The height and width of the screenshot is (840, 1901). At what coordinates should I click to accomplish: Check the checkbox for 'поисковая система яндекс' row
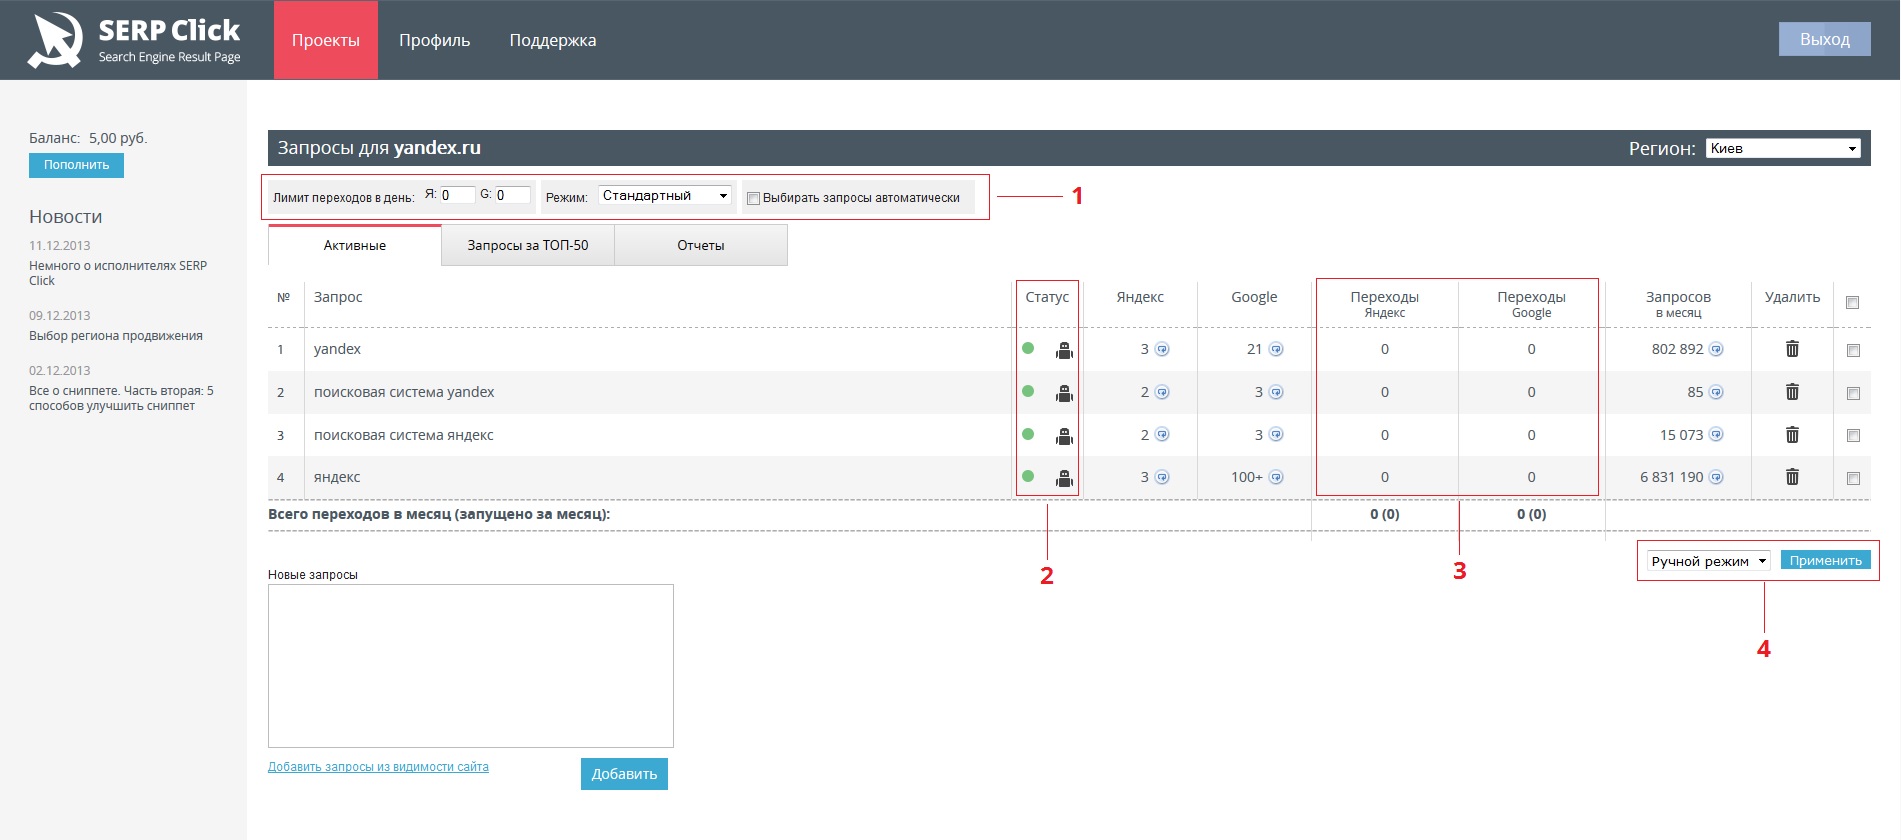click(1853, 436)
